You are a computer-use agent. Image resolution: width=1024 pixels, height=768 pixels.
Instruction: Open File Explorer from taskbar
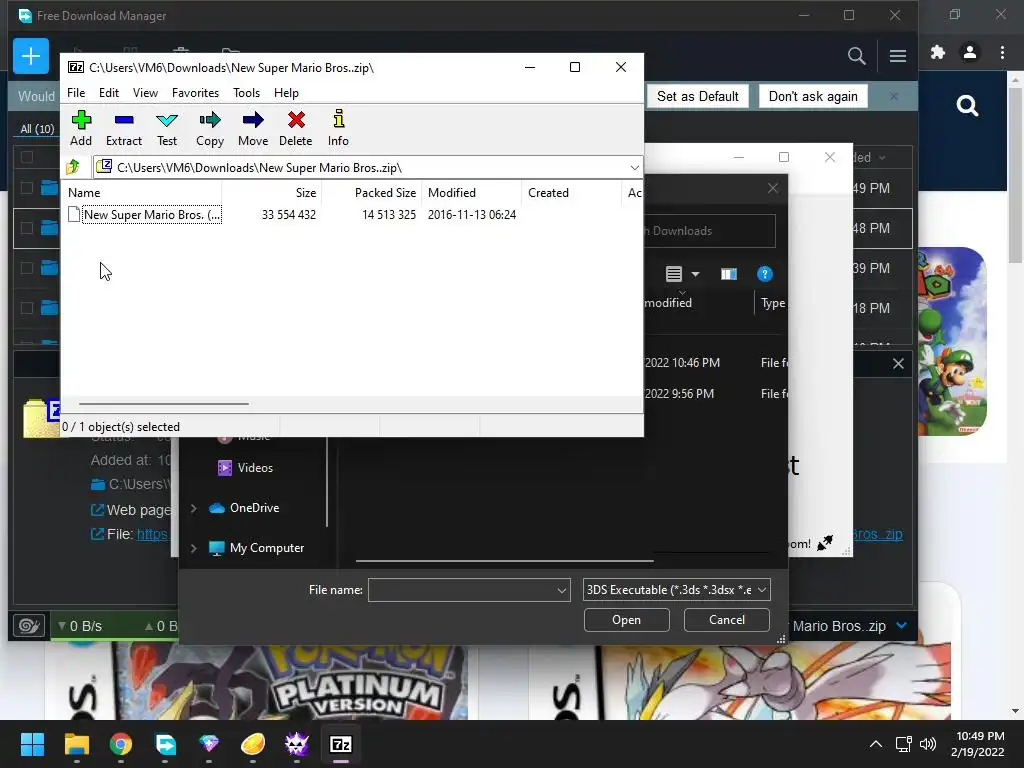point(76,744)
